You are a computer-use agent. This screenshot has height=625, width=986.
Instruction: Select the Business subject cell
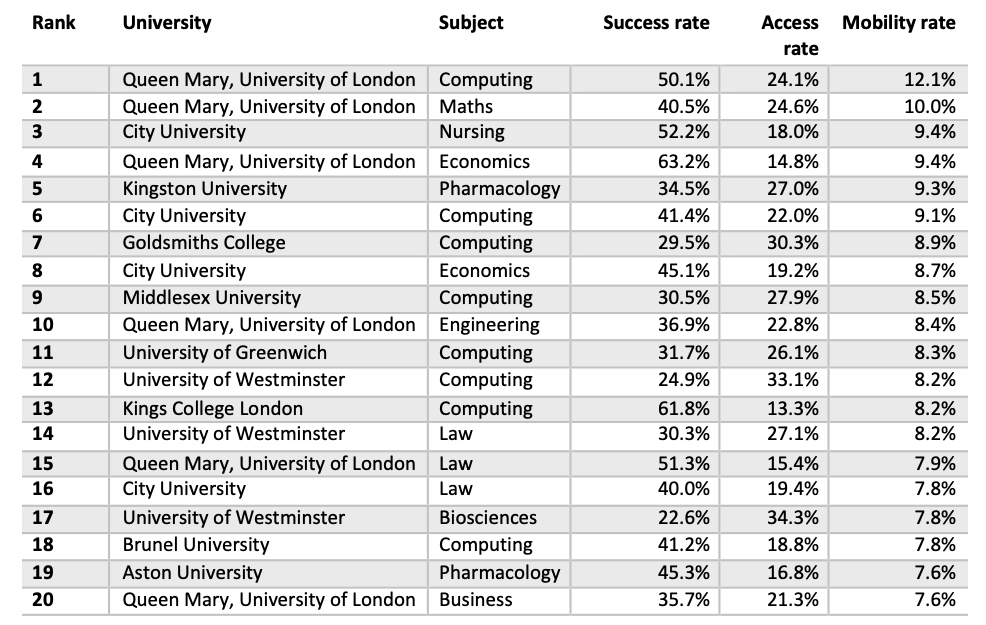click(476, 600)
